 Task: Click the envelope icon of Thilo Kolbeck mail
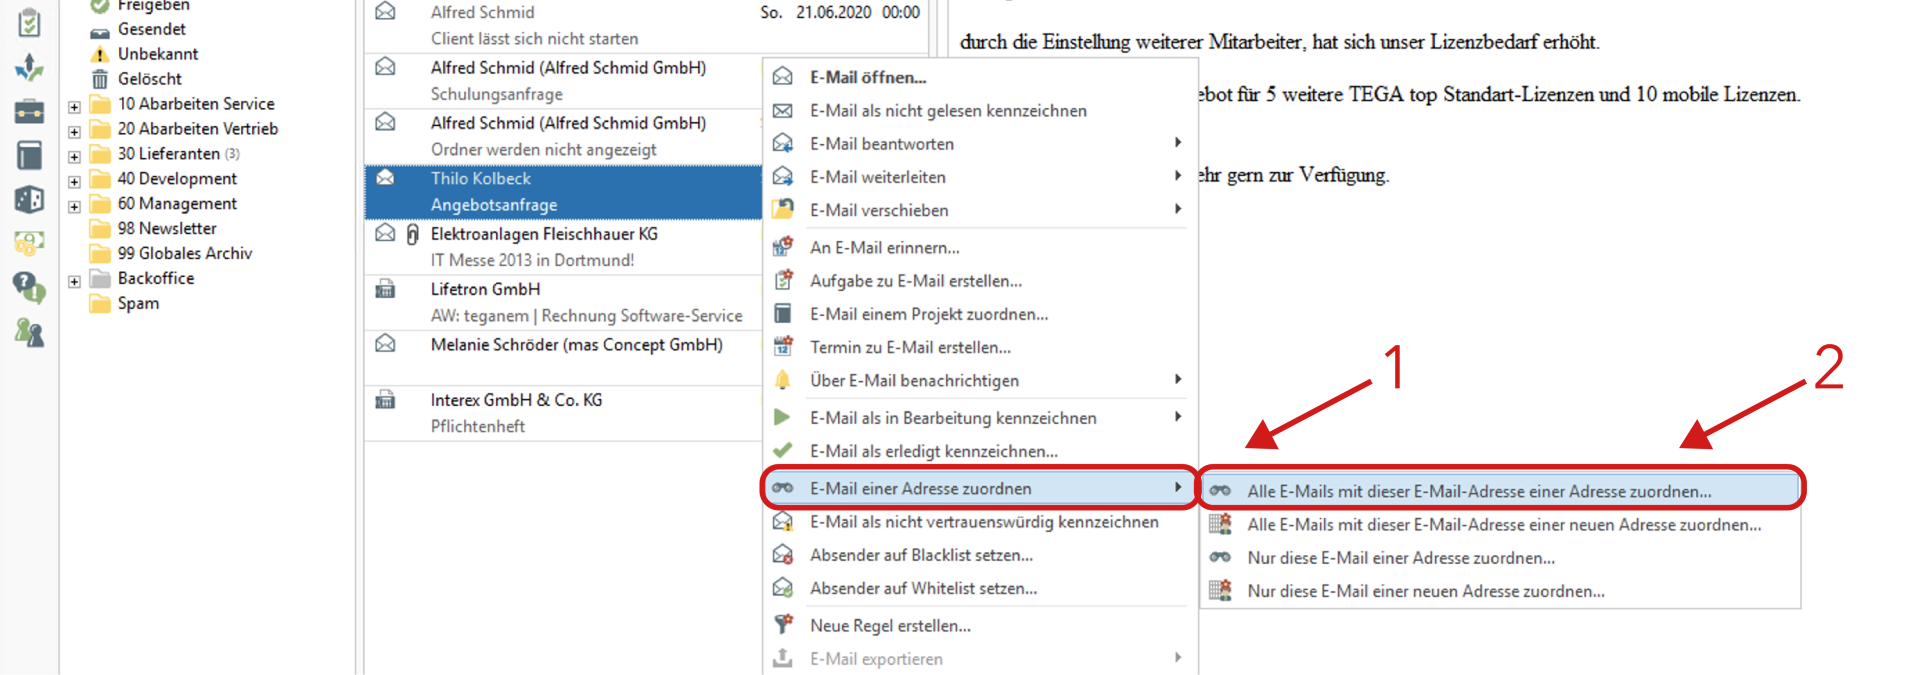(385, 178)
